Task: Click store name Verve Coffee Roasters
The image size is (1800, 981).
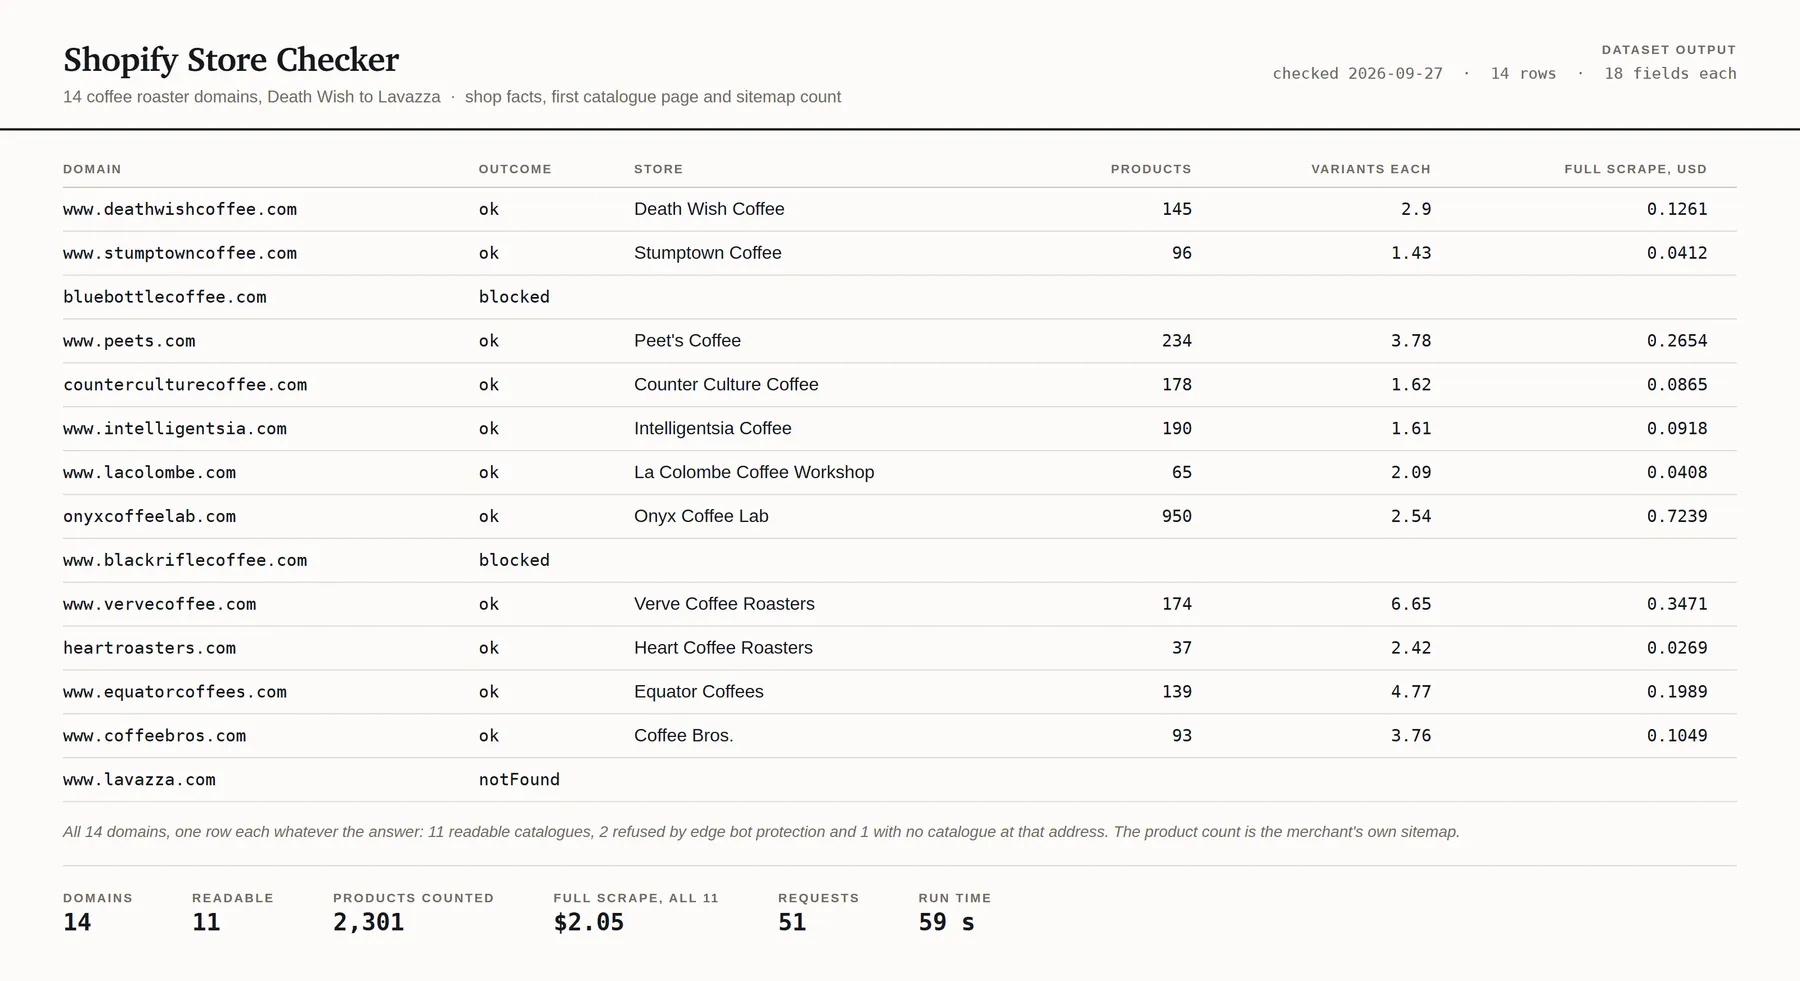Action: click(x=724, y=605)
